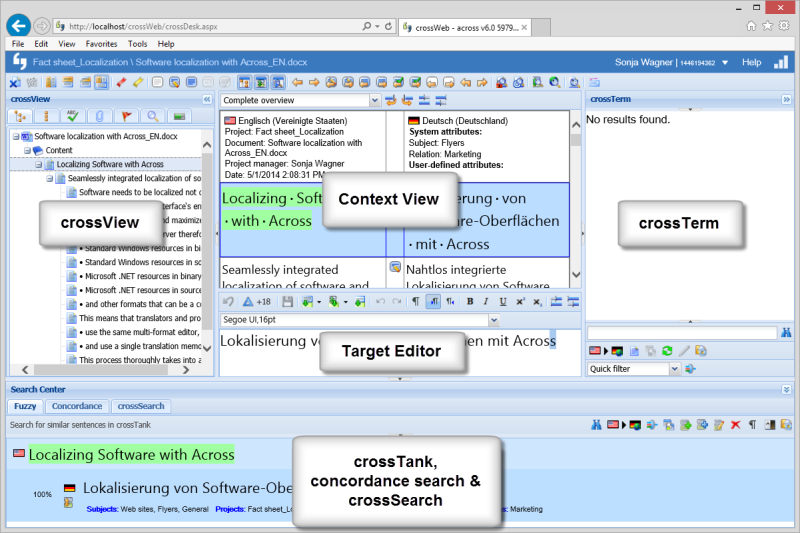This screenshot has width=800, height=533.
Task: Open the Complete overview dropdown
Action: tap(374, 100)
